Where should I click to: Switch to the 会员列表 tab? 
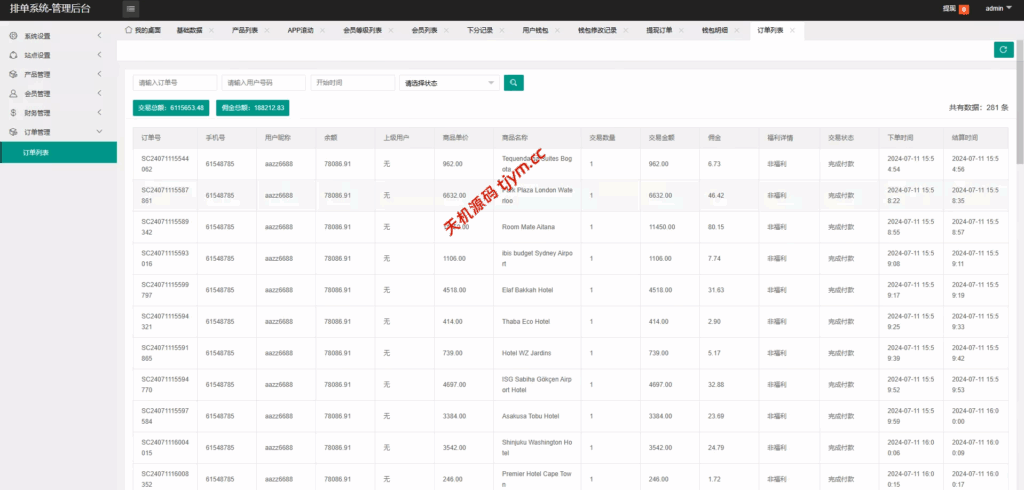pos(425,31)
